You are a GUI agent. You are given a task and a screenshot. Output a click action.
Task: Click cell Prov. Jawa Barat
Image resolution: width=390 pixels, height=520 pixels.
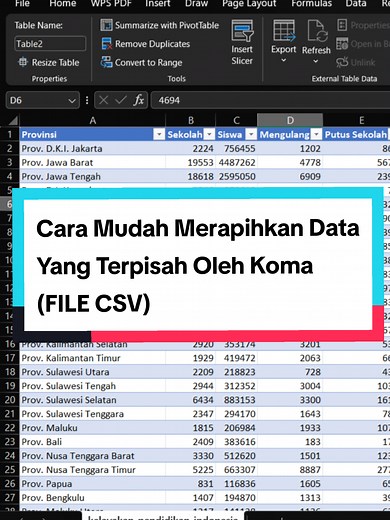tap(92, 162)
